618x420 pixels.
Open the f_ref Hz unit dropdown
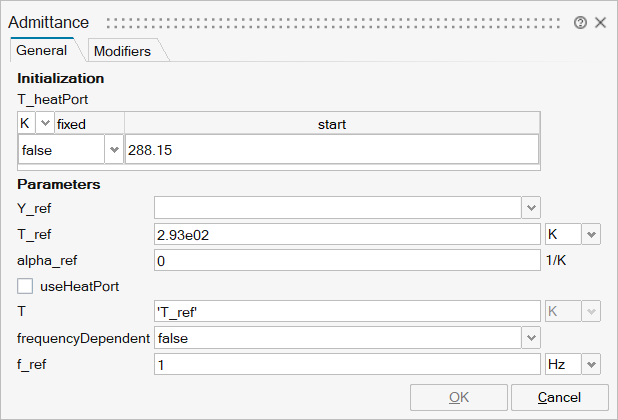coord(590,364)
